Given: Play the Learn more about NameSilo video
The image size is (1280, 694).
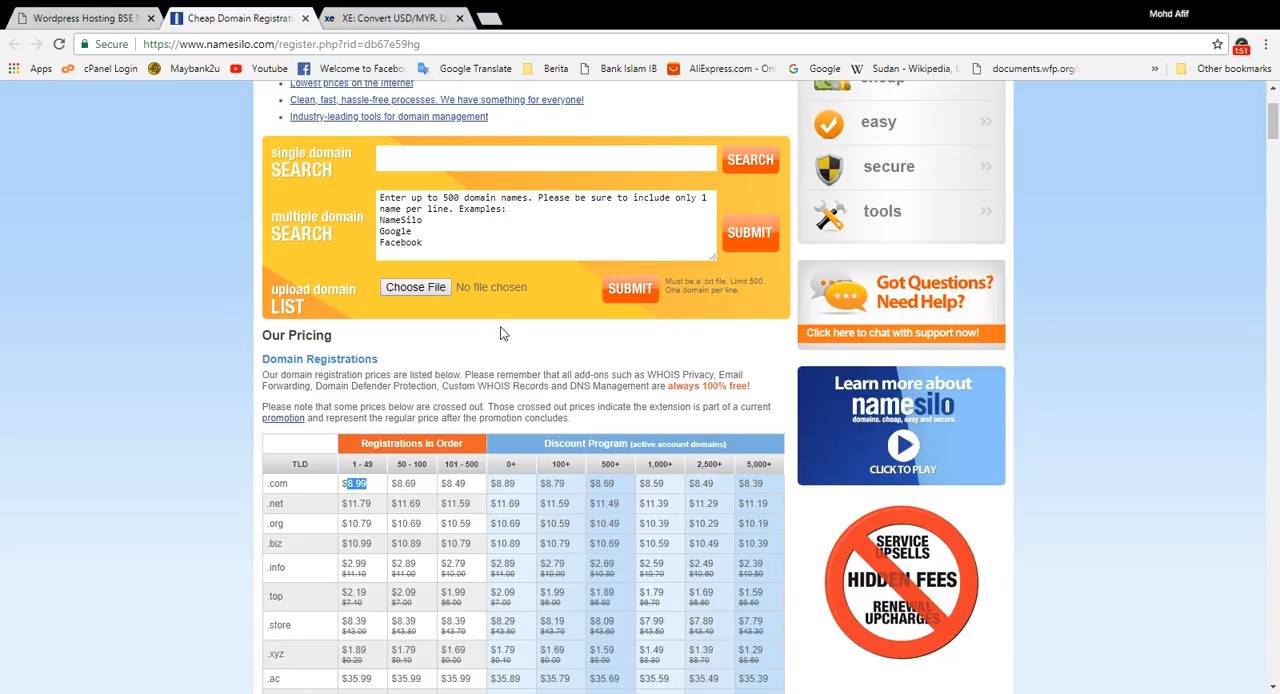Looking at the screenshot, I should pyautogui.click(x=902, y=445).
